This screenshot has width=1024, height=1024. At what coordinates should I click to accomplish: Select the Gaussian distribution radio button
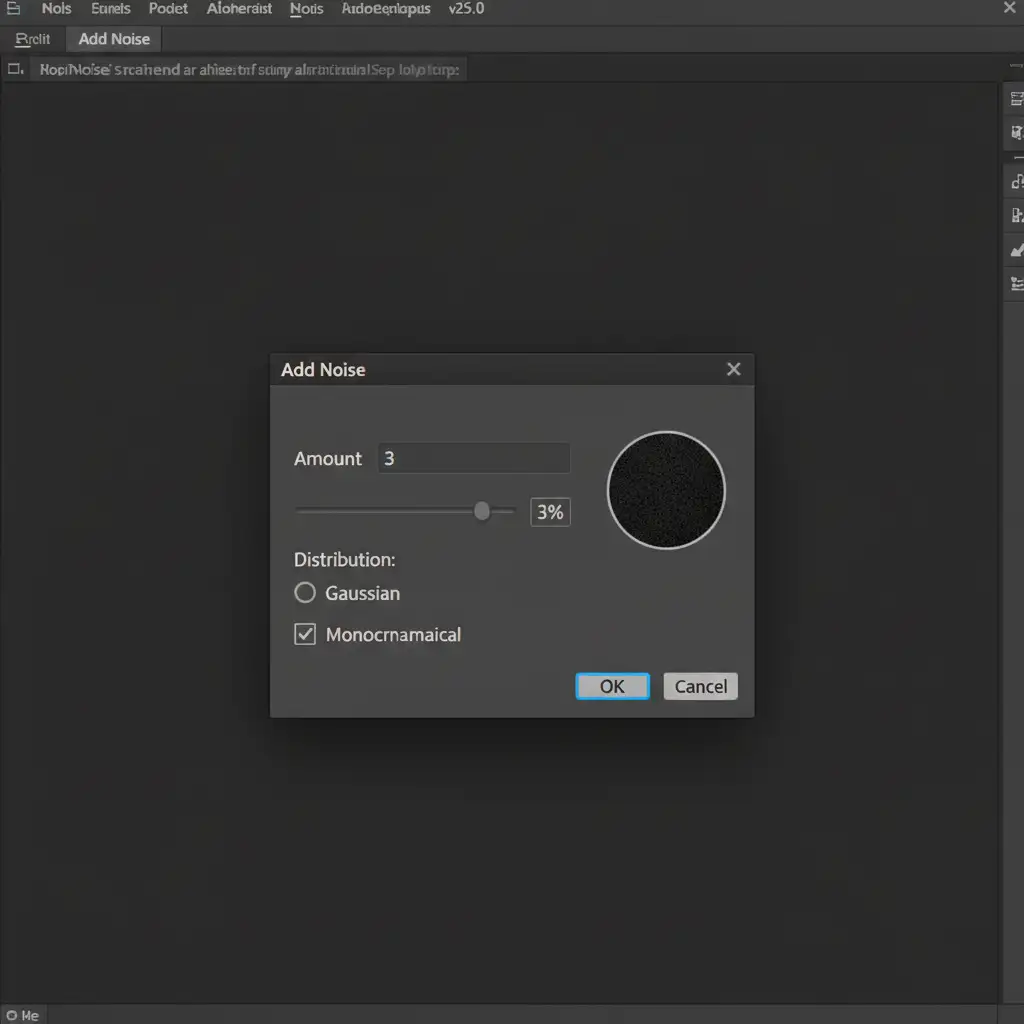pyautogui.click(x=305, y=593)
